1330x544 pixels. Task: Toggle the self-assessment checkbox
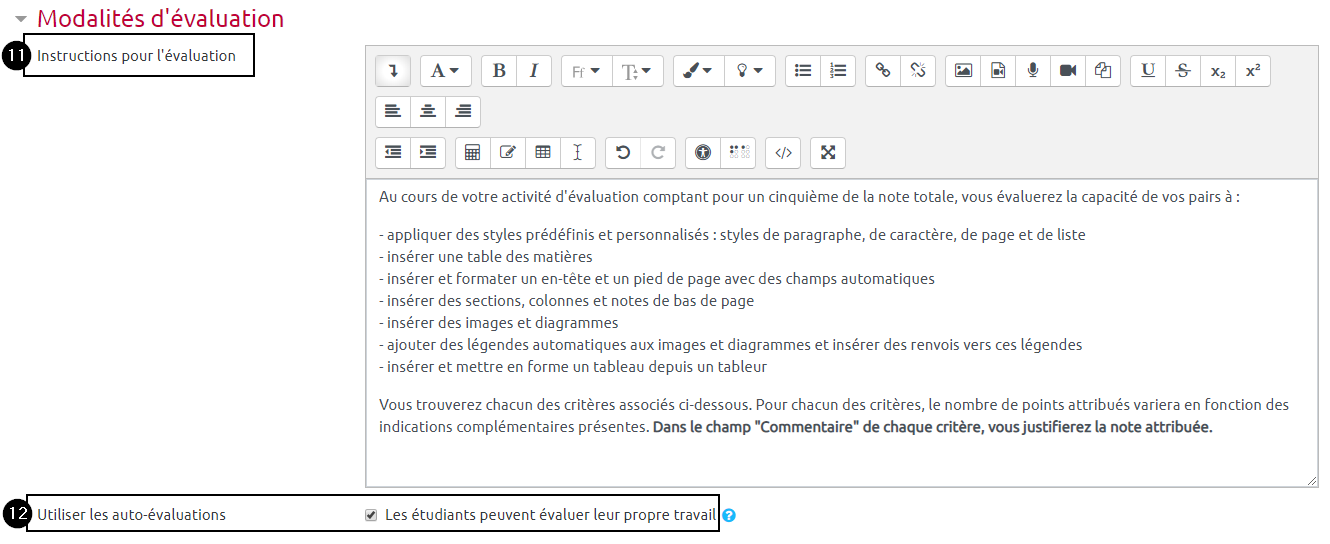[x=371, y=515]
